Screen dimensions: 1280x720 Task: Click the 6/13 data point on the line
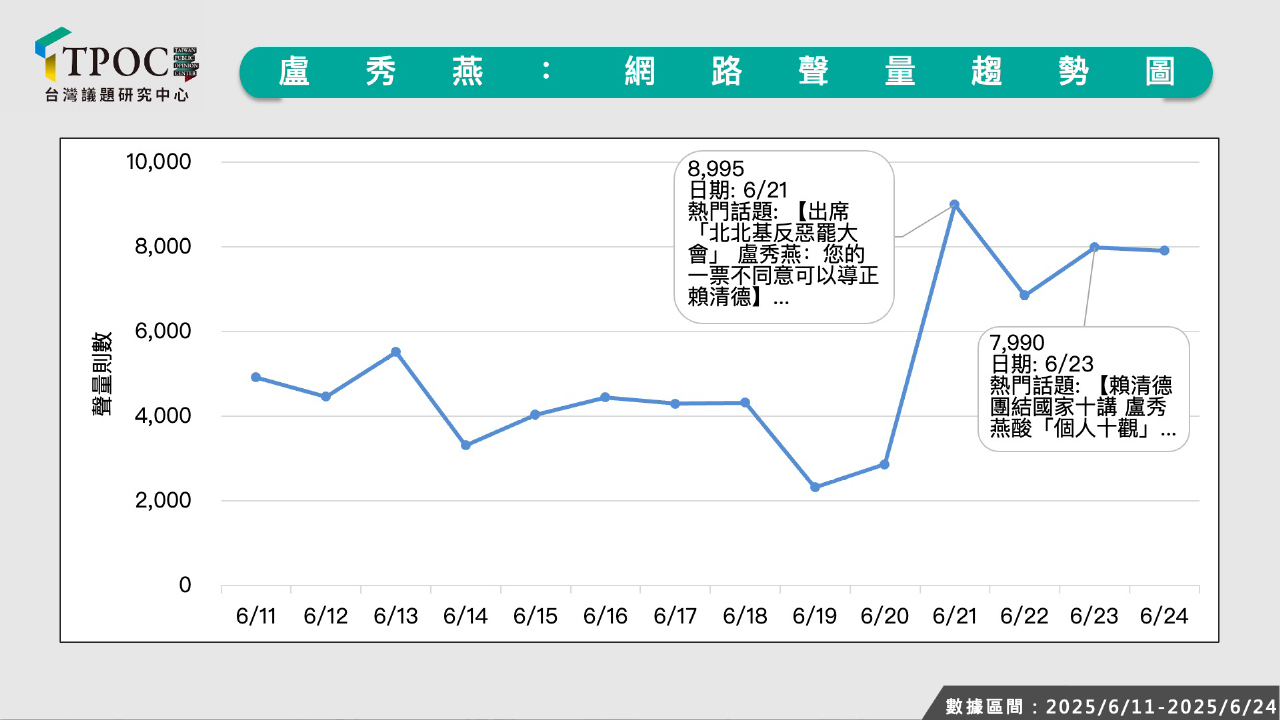point(396,352)
